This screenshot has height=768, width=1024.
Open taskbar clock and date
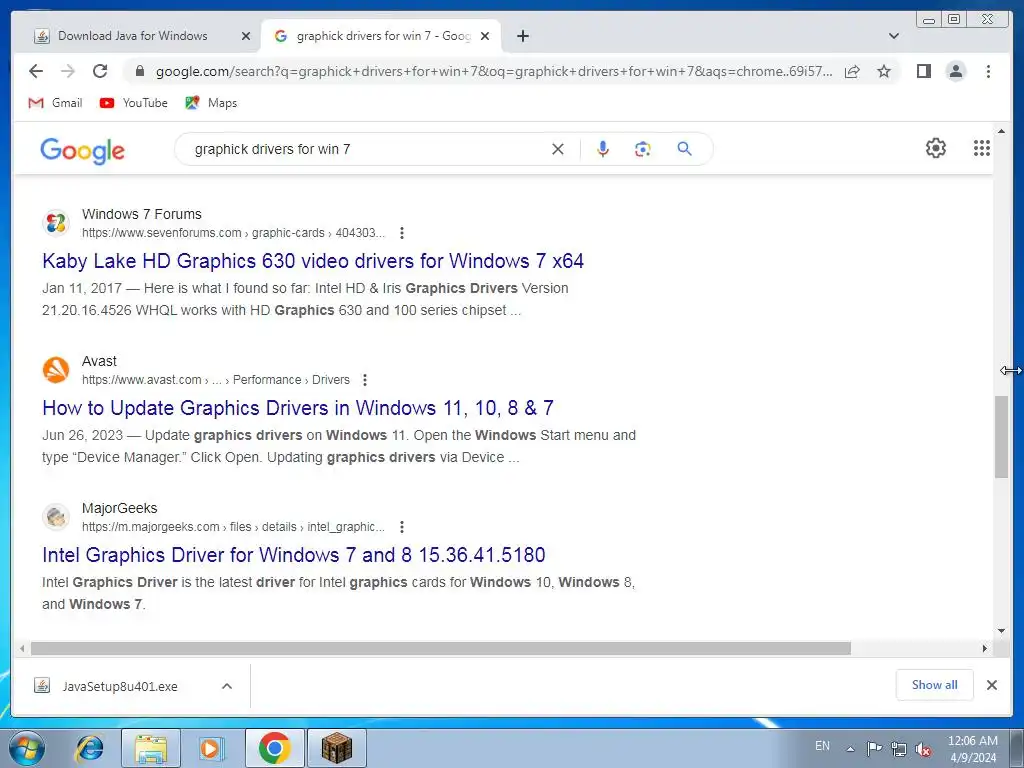(972, 749)
